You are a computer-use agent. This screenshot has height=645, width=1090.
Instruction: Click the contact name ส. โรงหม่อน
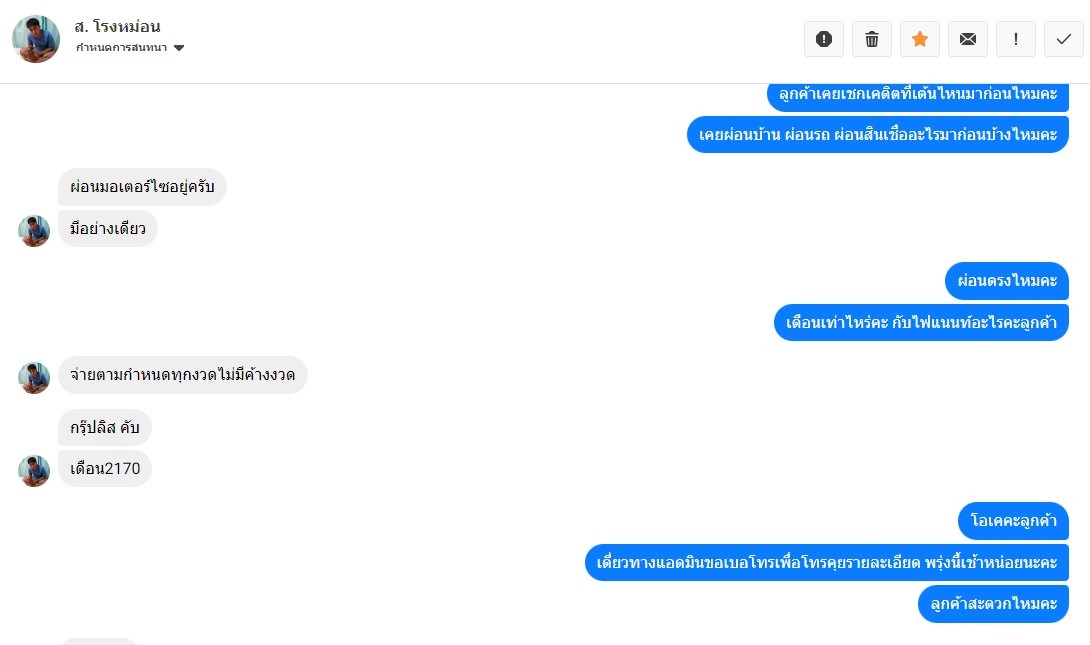coord(117,26)
